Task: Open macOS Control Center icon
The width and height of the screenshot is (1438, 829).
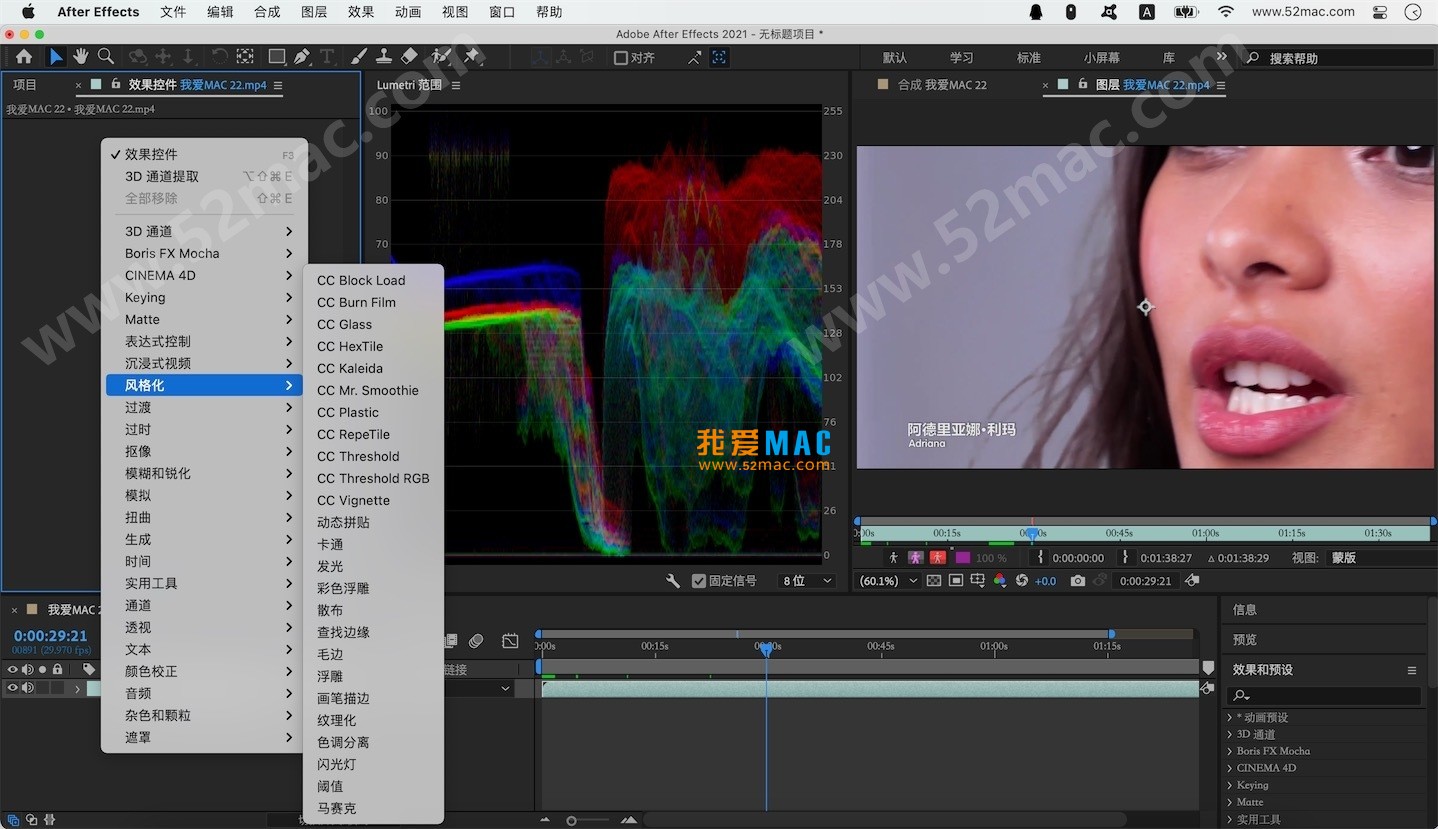Action: (x=1380, y=12)
